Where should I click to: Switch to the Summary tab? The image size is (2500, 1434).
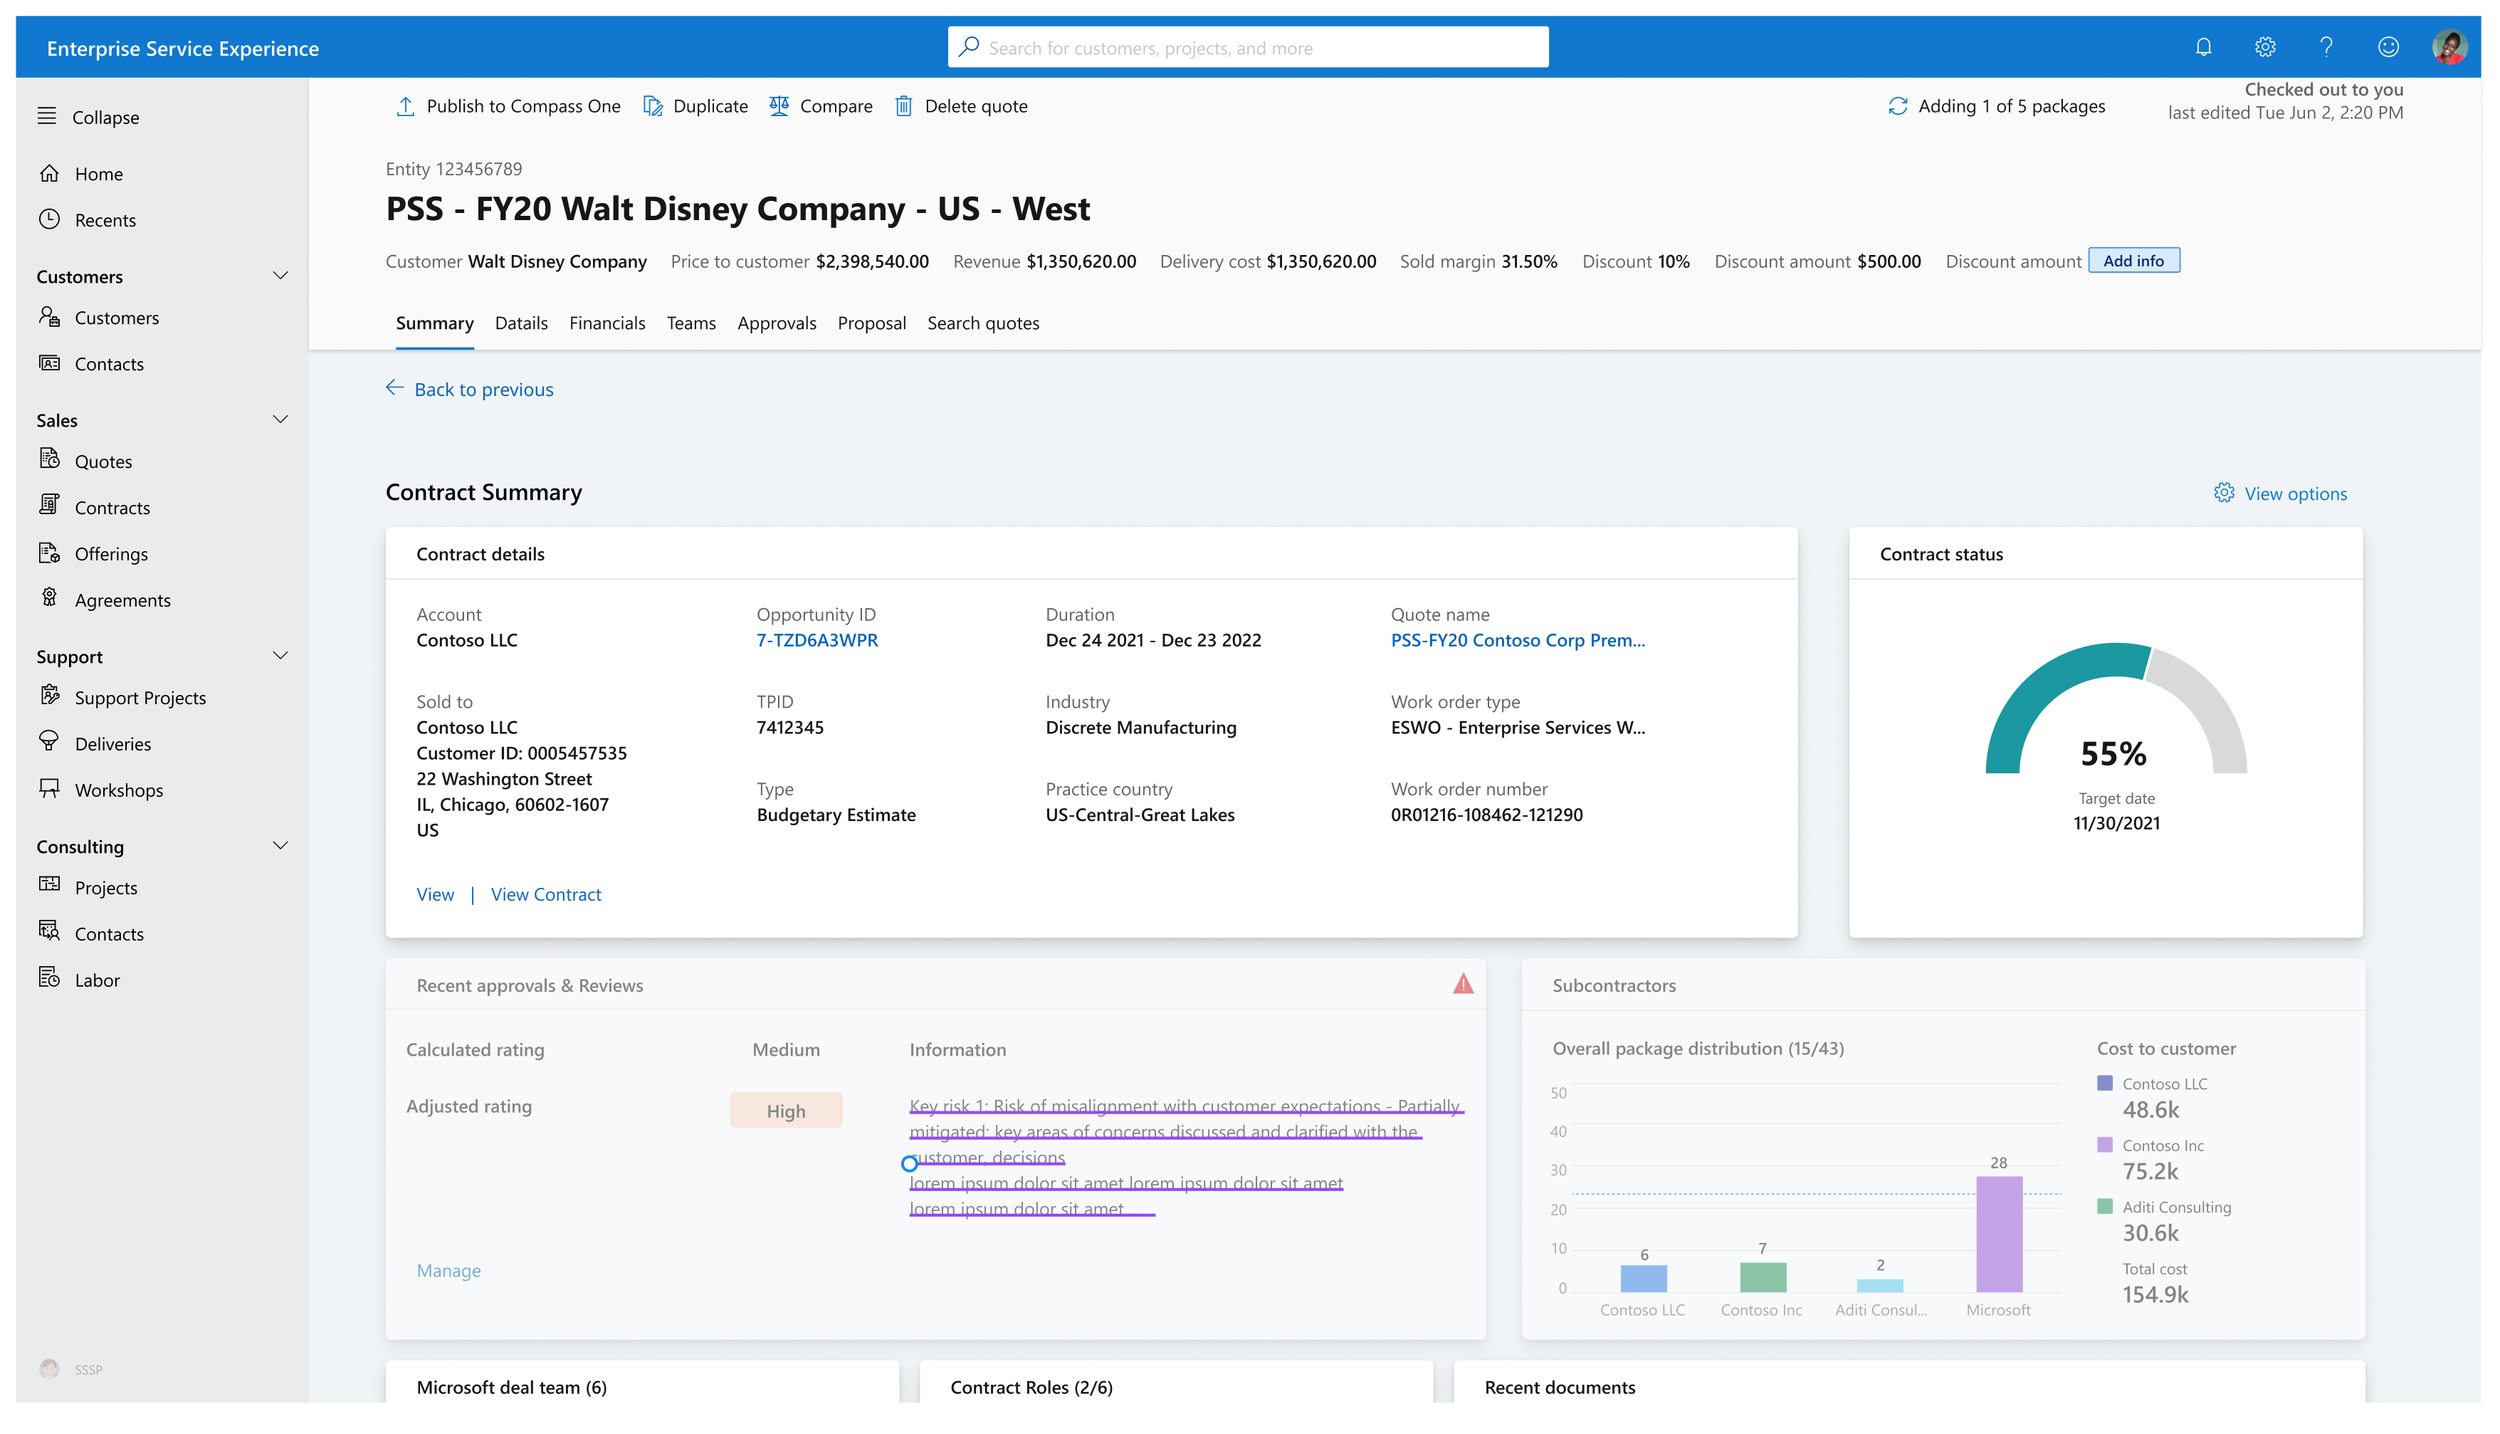point(434,323)
